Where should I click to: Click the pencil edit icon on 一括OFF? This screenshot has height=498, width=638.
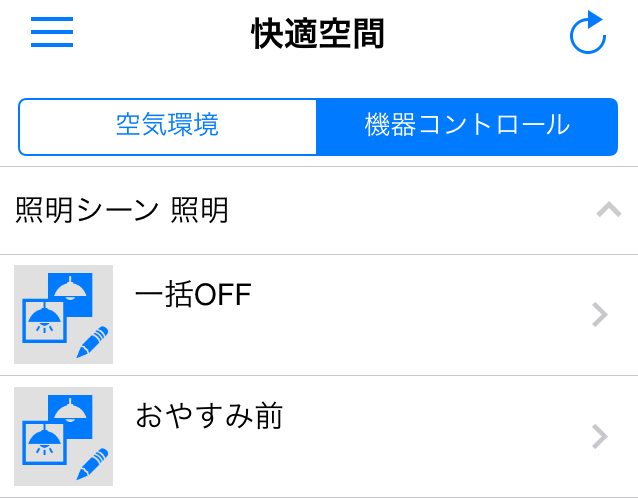[93, 342]
